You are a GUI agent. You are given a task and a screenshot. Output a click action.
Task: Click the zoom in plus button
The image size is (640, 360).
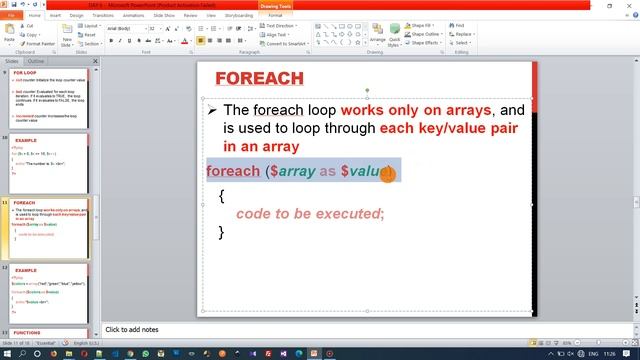pyautogui.click(x=625, y=343)
